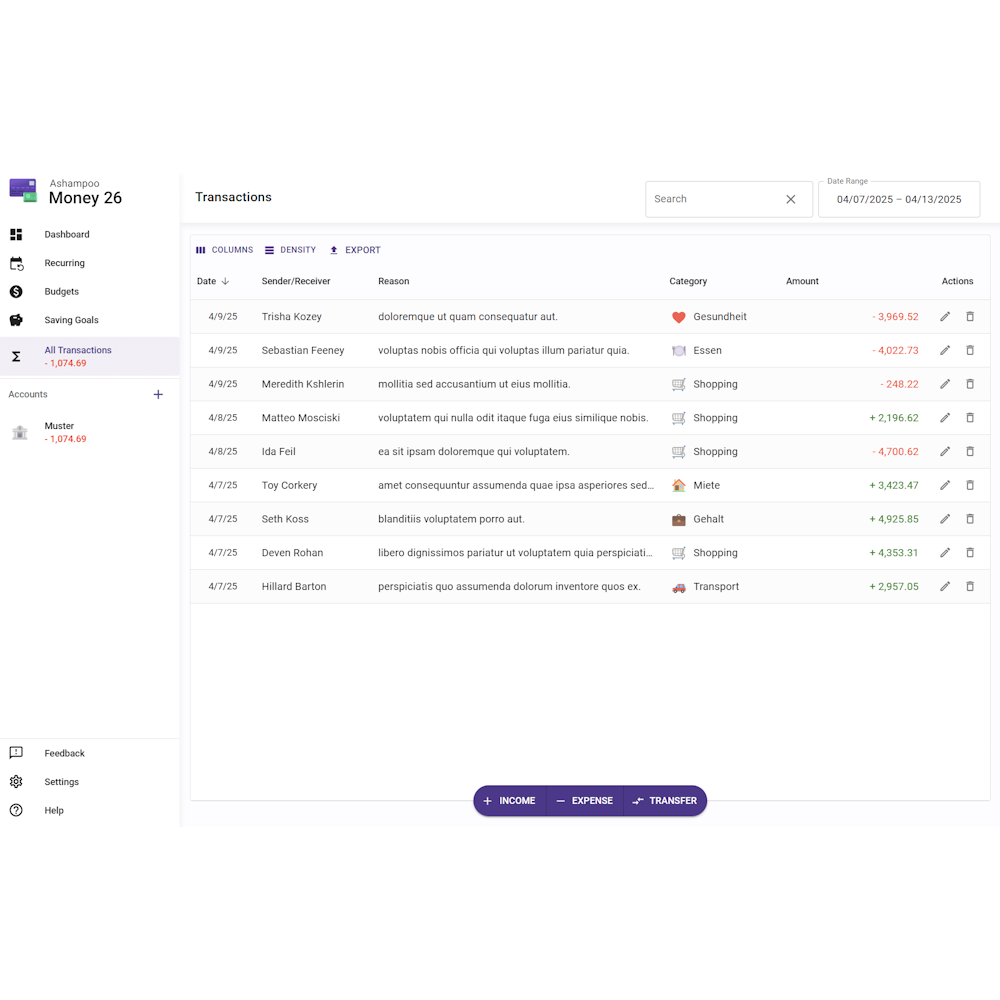Open the Saving Goals page
This screenshot has width=1000, height=1000.
[71, 321]
